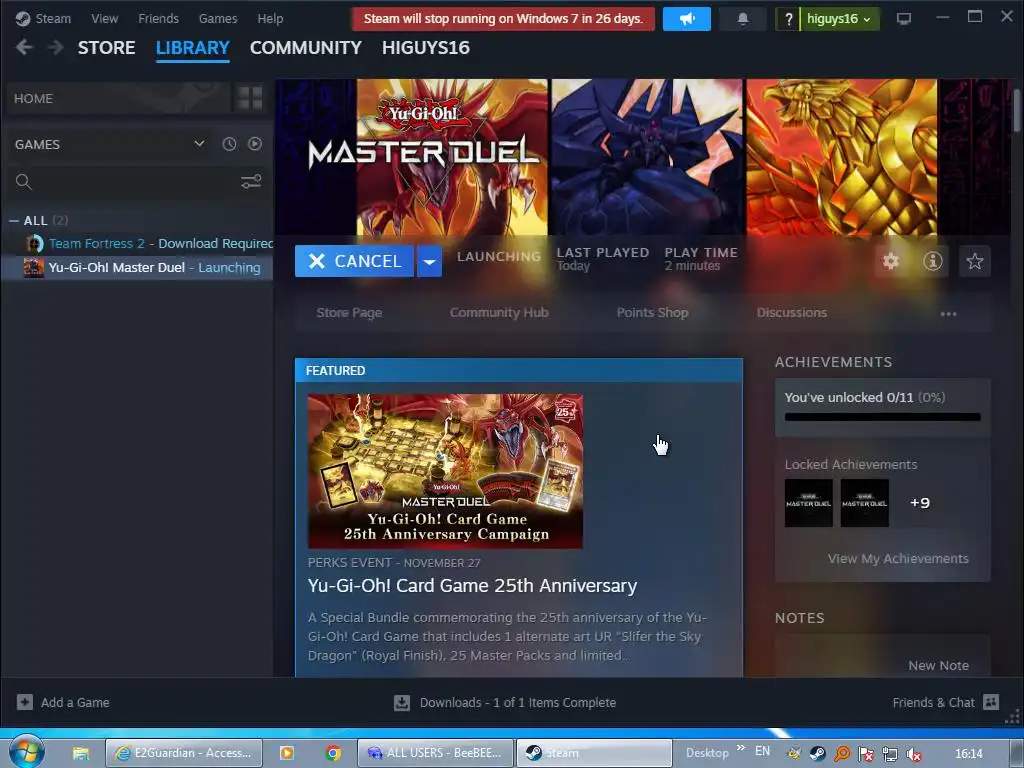Select Yu-Gi-Oh! Master Duel in library

136,267
